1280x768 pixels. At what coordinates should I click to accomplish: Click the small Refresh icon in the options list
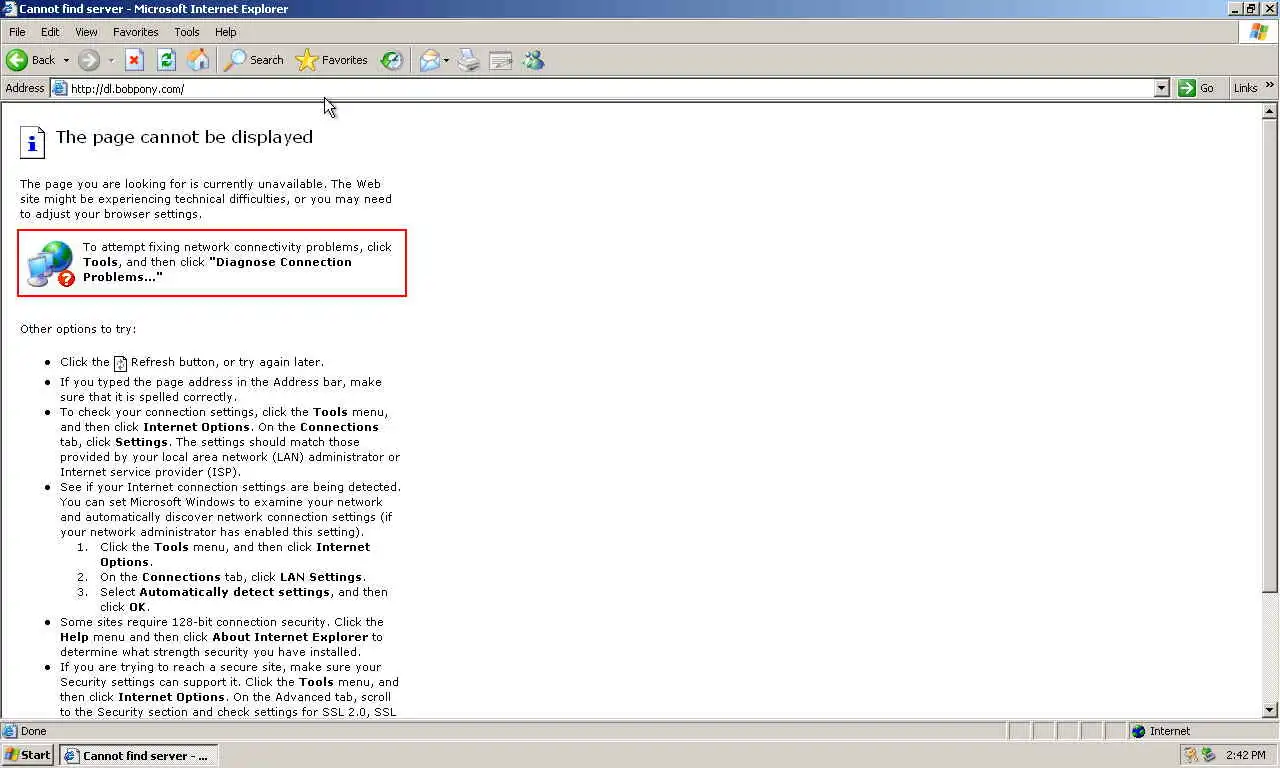point(120,363)
